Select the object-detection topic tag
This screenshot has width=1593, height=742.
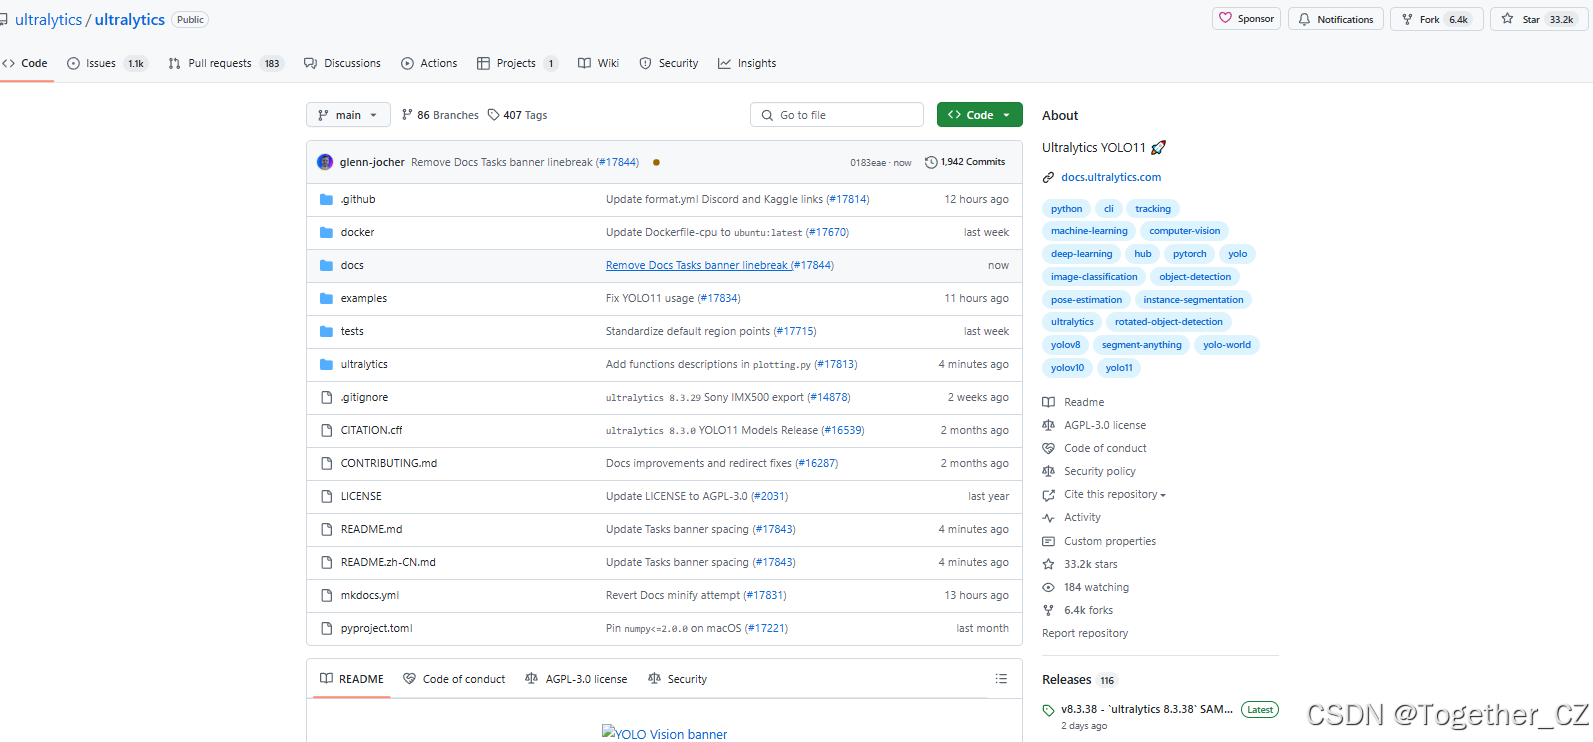tap(1195, 277)
